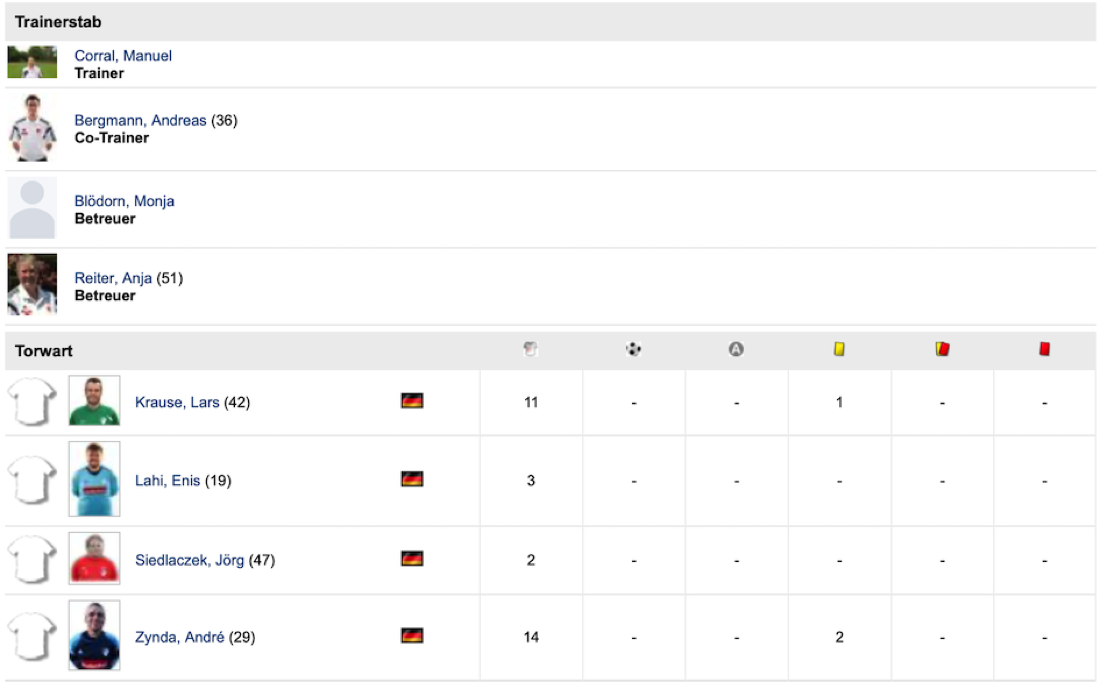This screenshot has height=682, width=1100.
Task: Click the red card column icon
Action: (x=1044, y=349)
